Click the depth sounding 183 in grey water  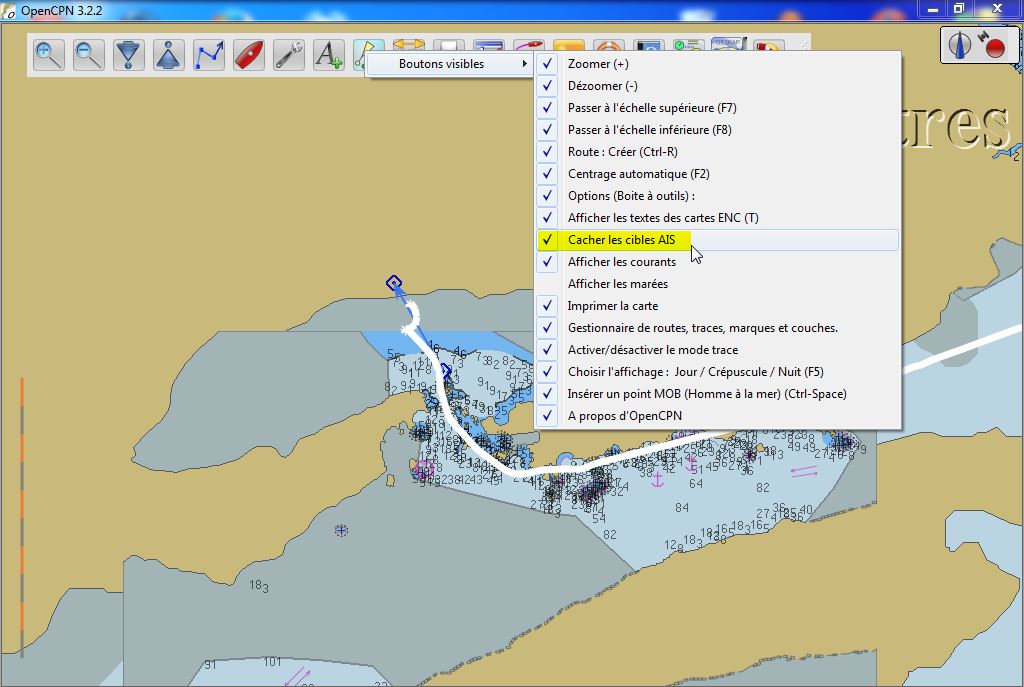pos(259,586)
